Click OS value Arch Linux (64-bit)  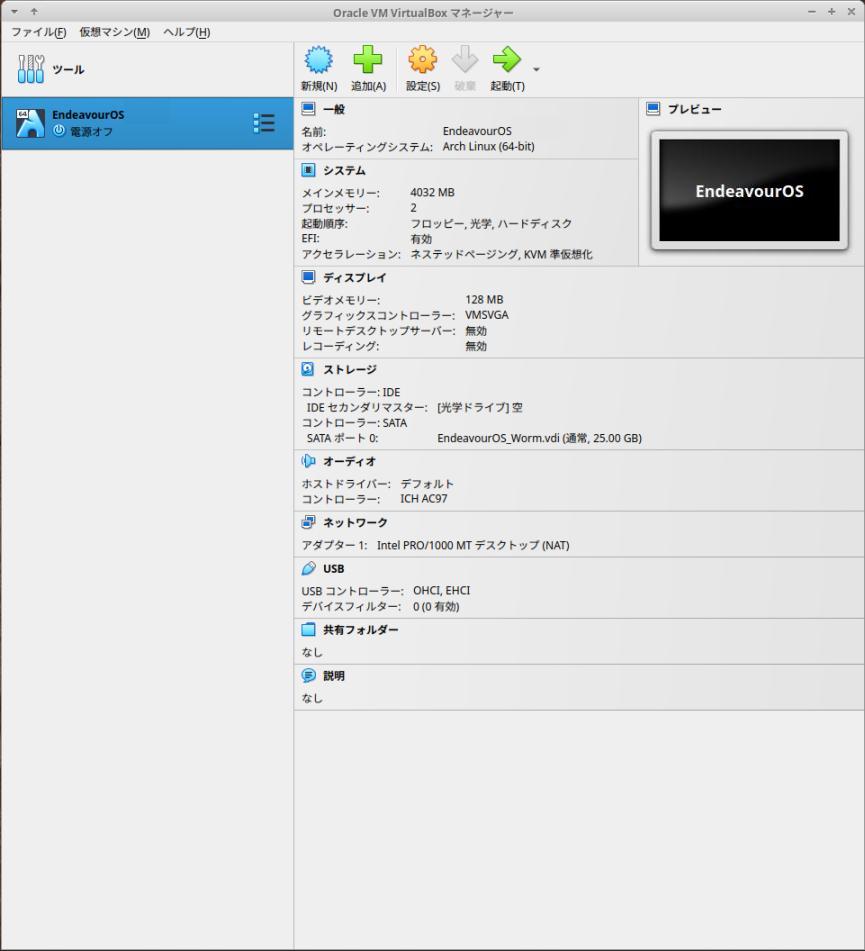click(488, 146)
